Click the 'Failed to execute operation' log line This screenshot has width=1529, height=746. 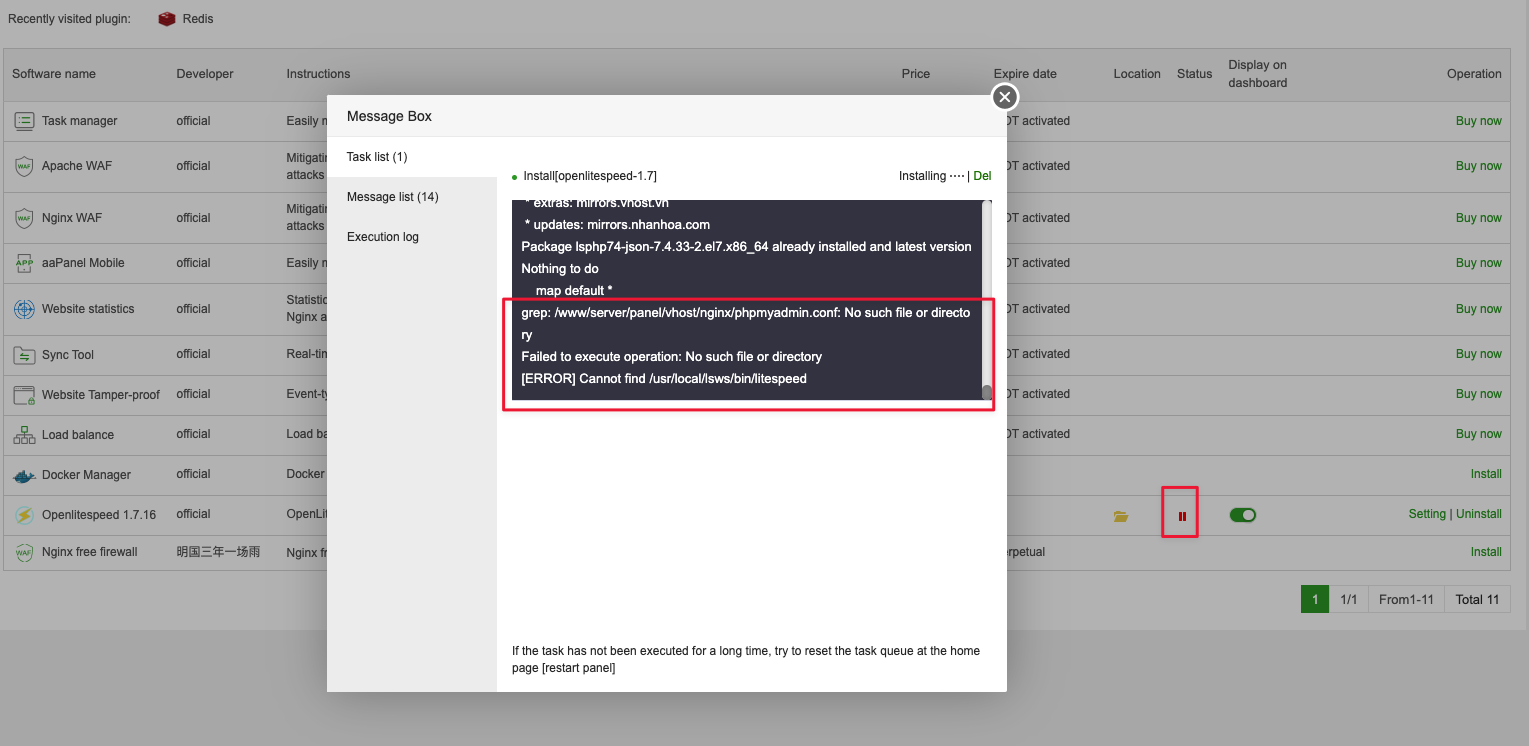coord(672,357)
